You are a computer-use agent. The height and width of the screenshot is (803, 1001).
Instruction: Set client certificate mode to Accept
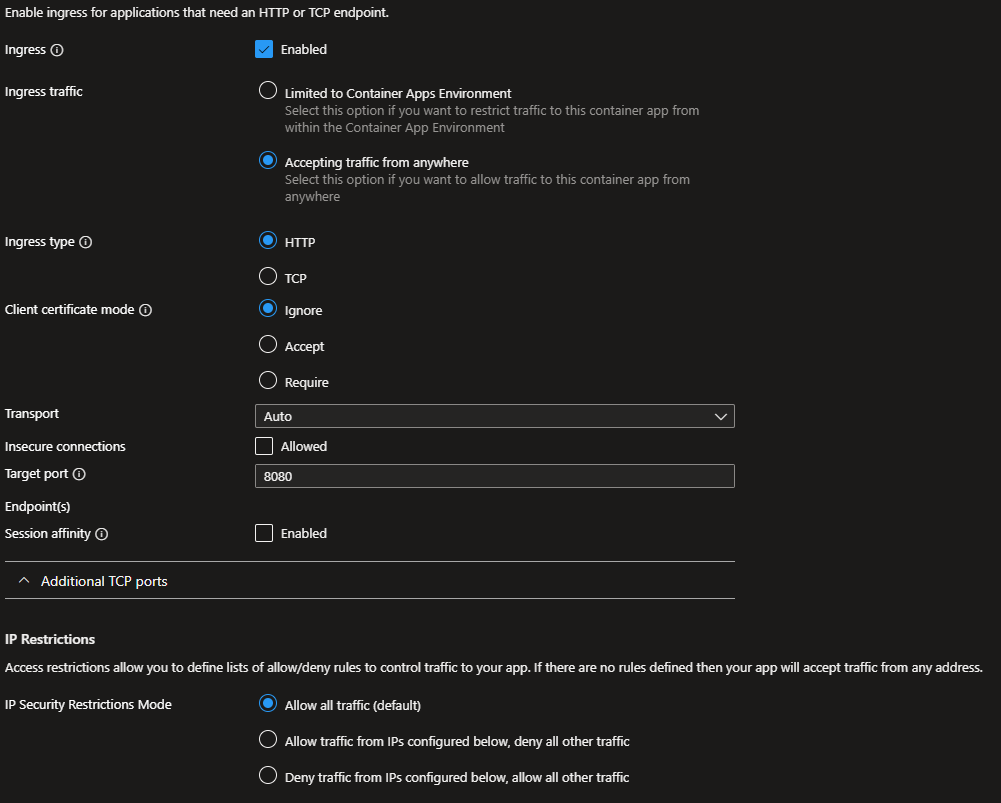268,344
